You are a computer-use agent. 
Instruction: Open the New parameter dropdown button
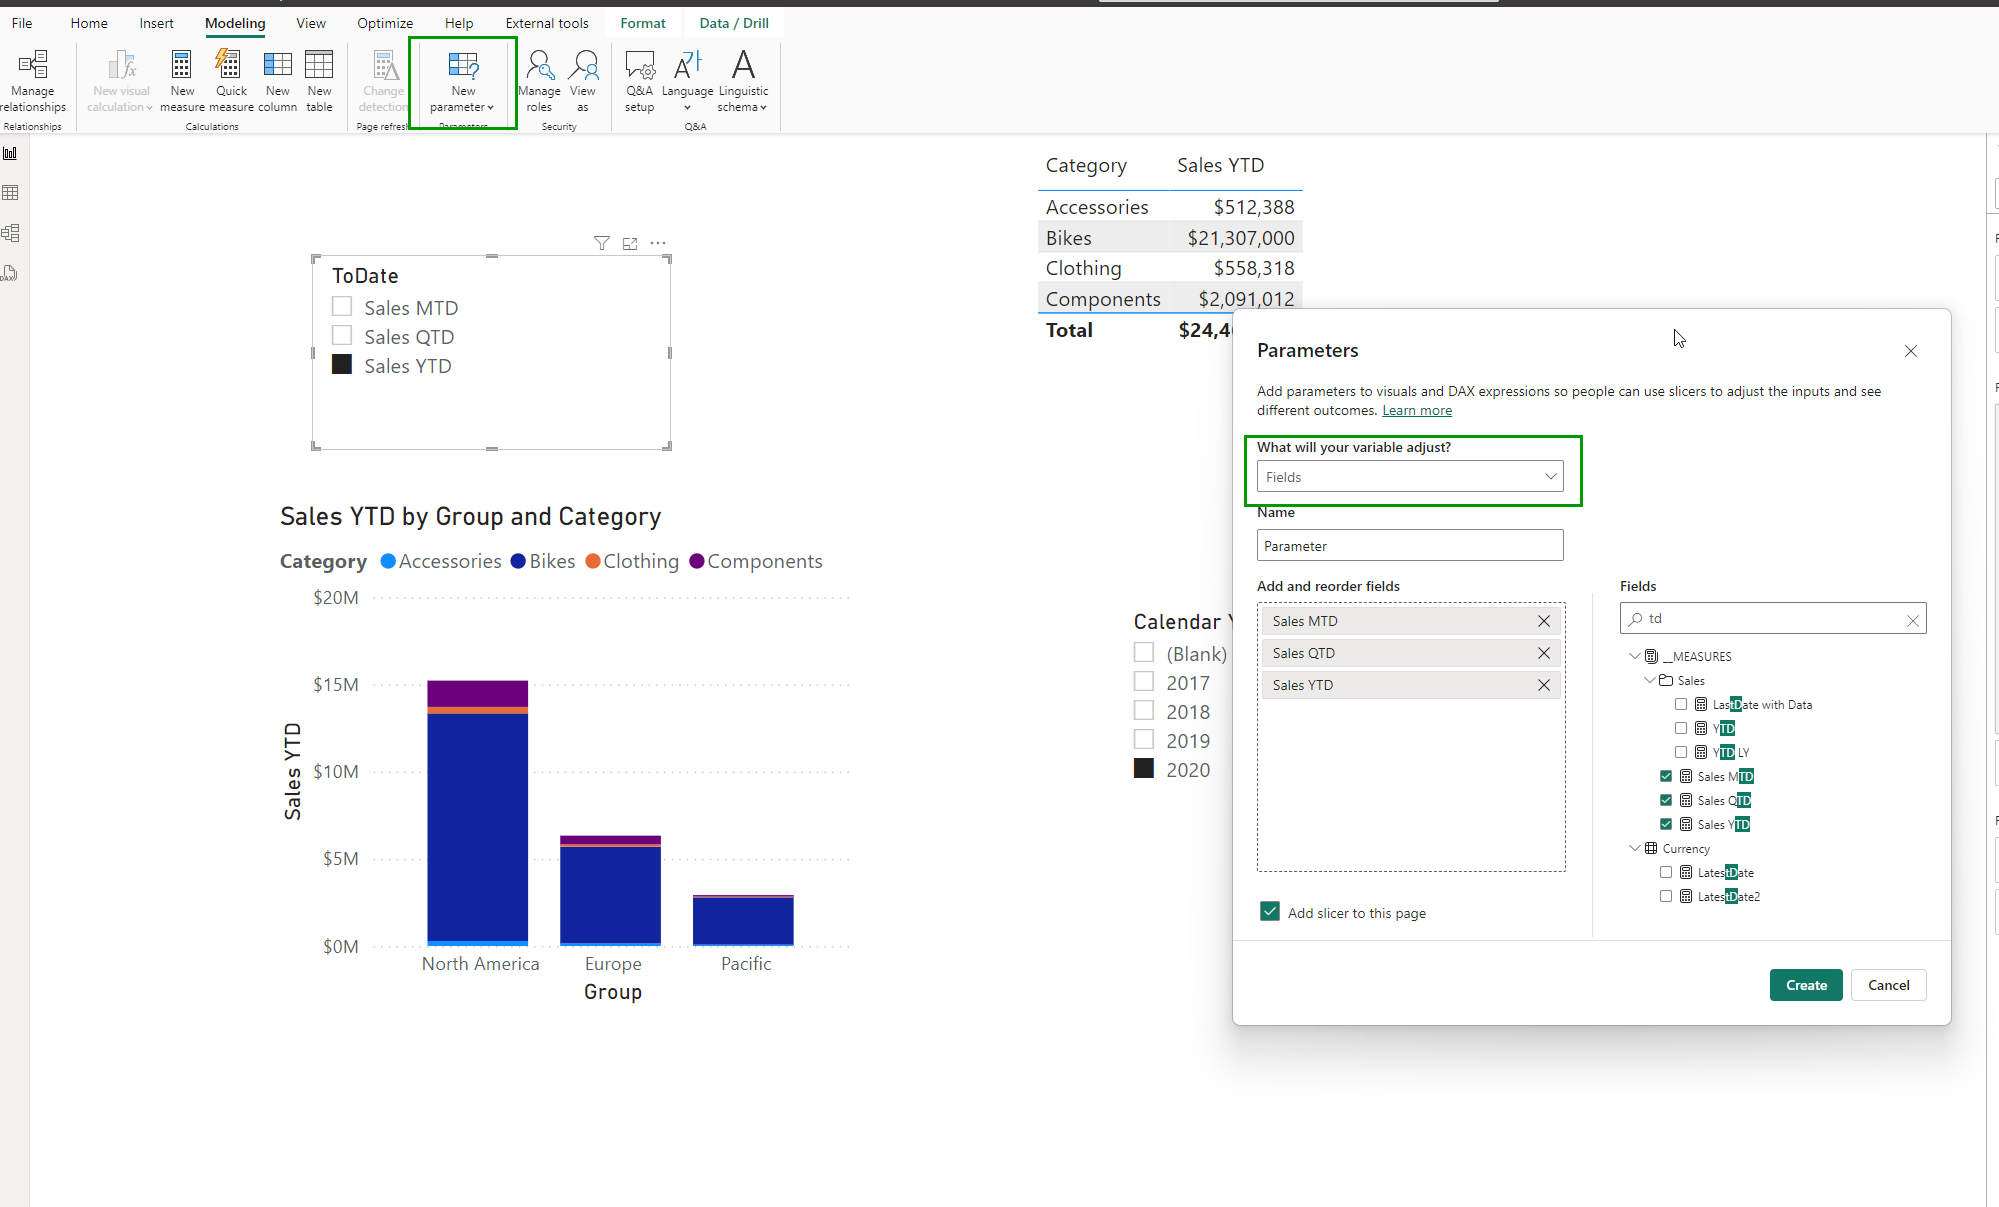tap(463, 82)
